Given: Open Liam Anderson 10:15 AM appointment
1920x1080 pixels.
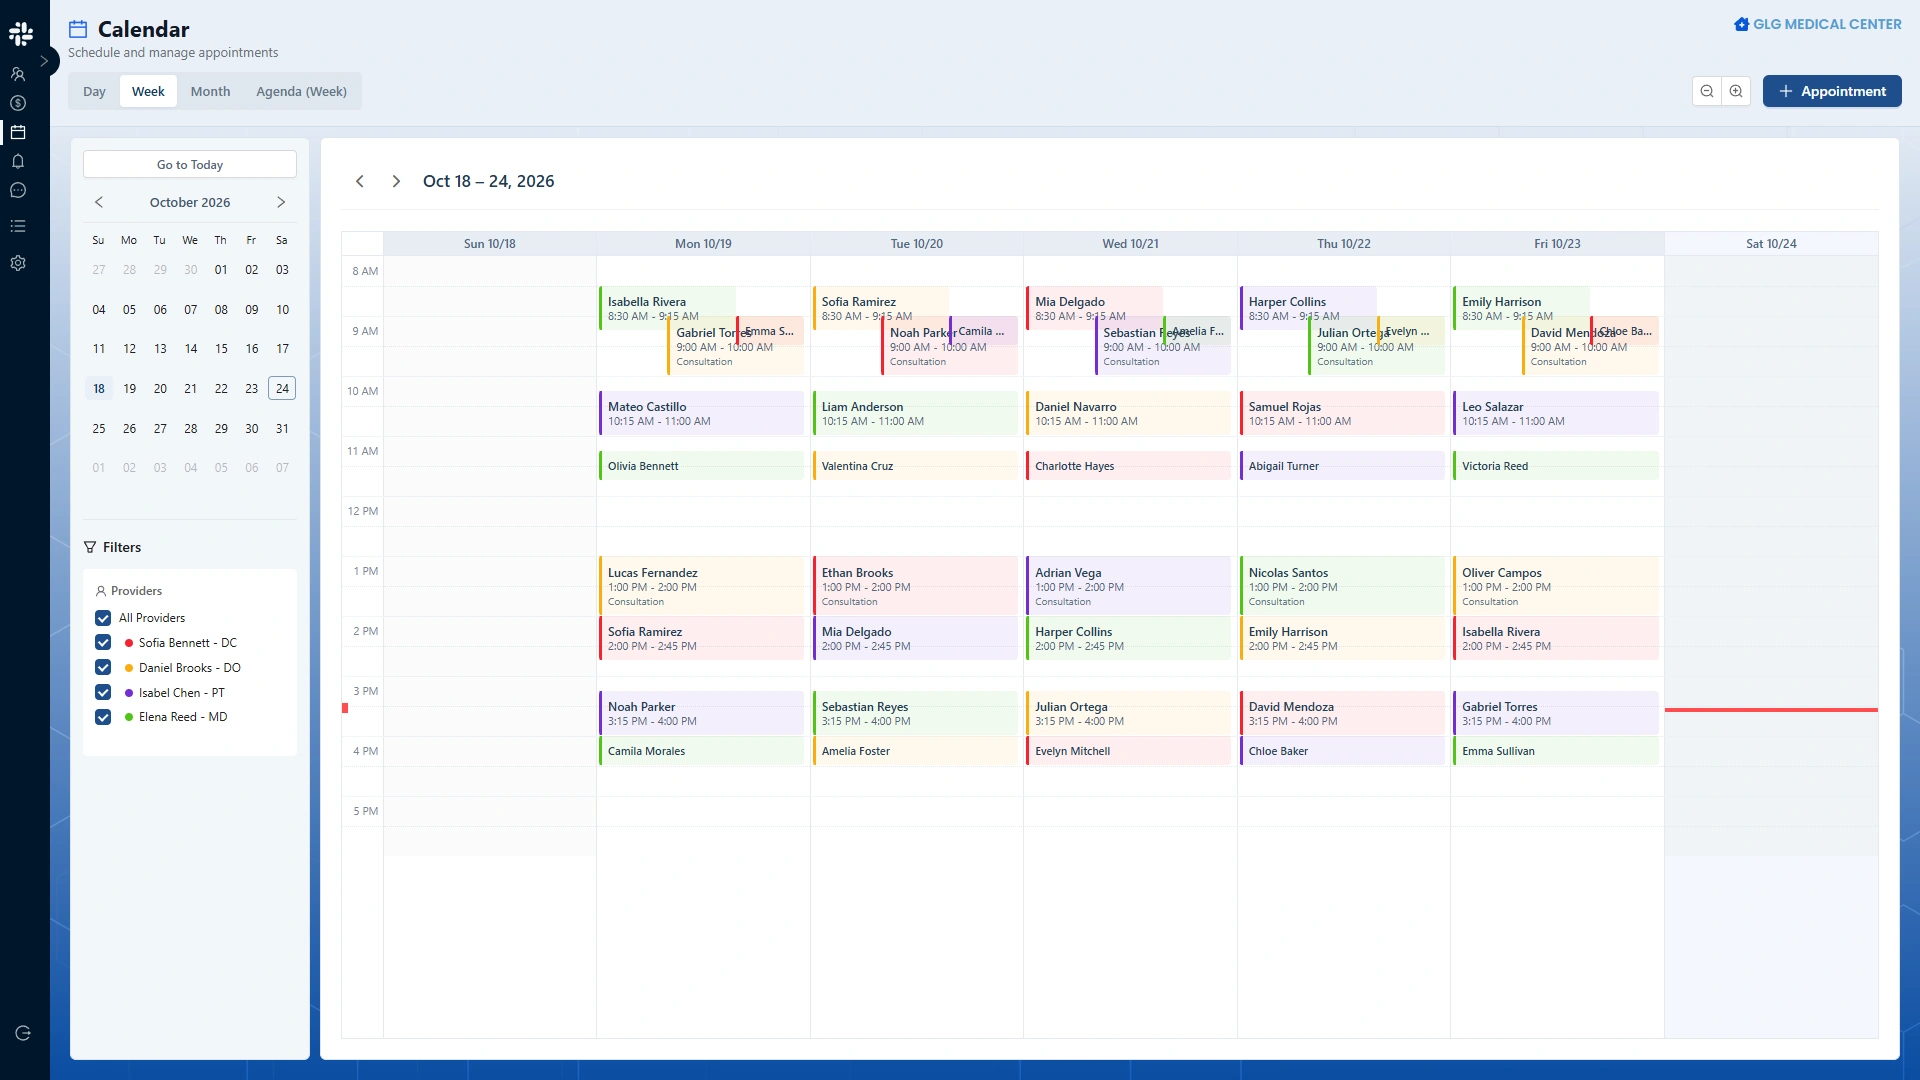Looking at the screenshot, I should pos(915,413).
